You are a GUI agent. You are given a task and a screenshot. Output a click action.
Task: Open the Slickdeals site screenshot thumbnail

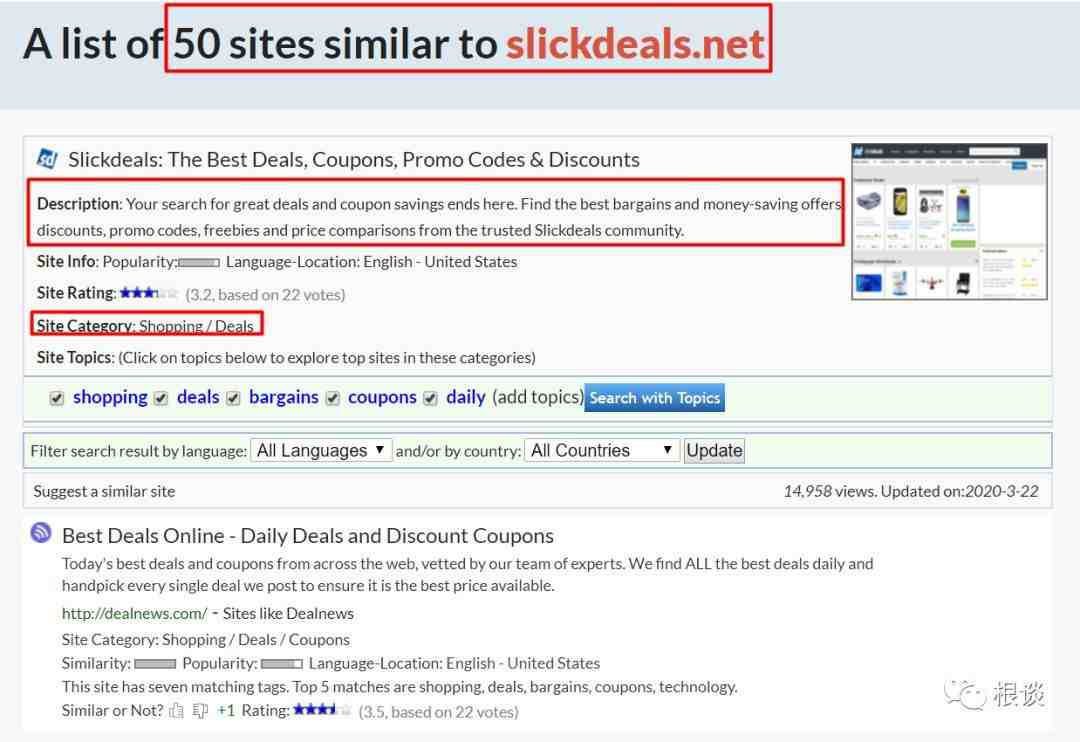pyautogui.click(x=949, y=221)
